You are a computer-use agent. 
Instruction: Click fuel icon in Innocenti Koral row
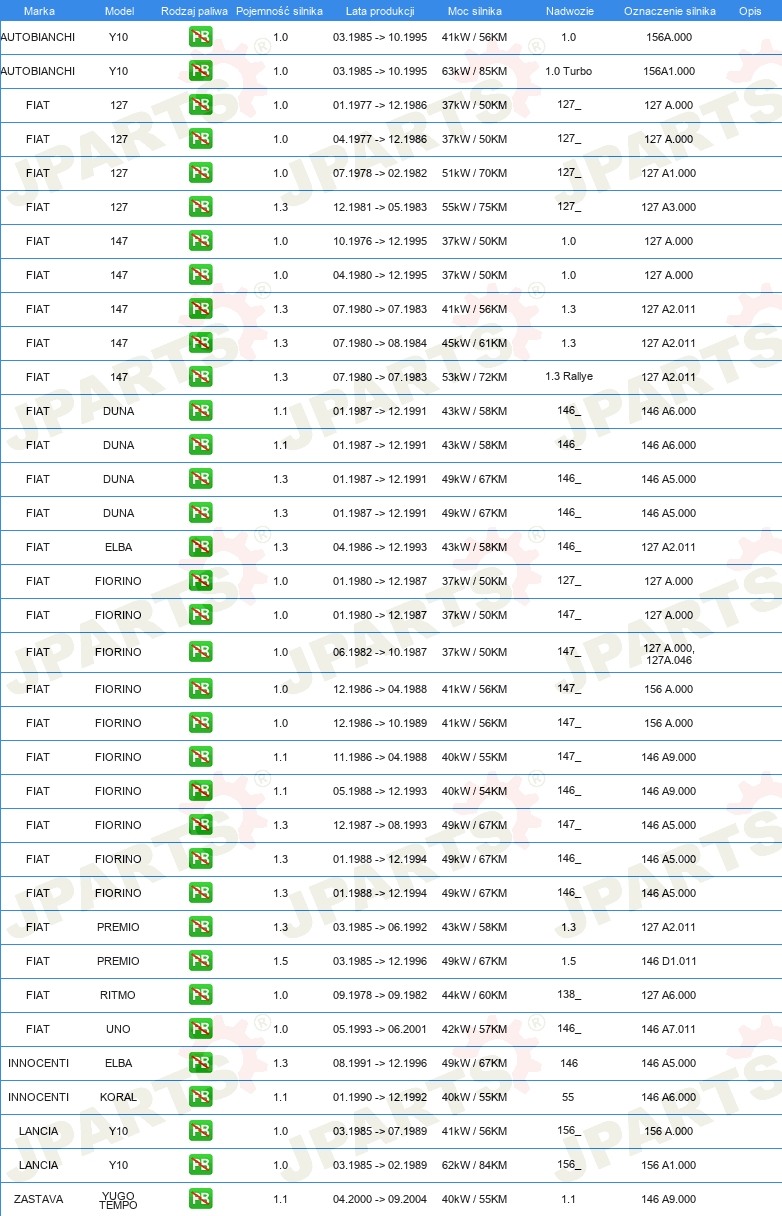[x=200, y=1097]
